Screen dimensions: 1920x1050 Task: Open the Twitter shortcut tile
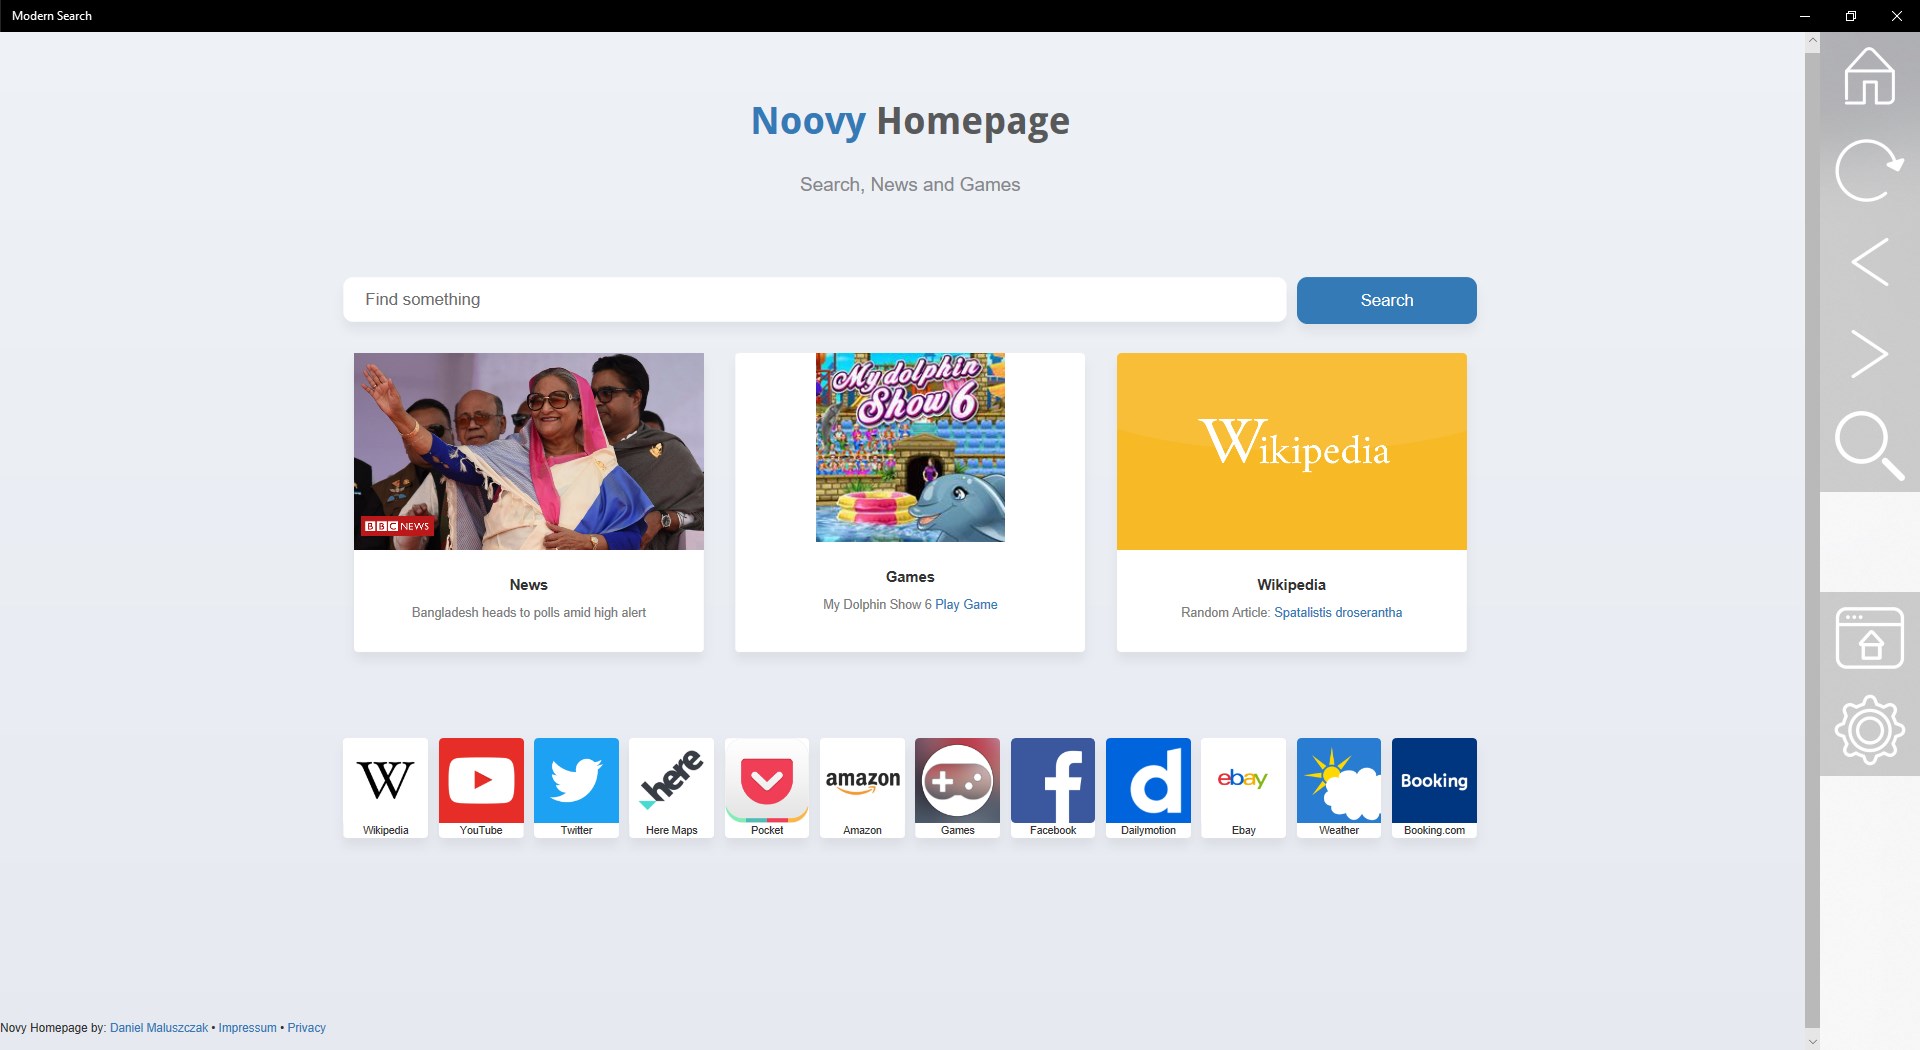pos(576,788)
